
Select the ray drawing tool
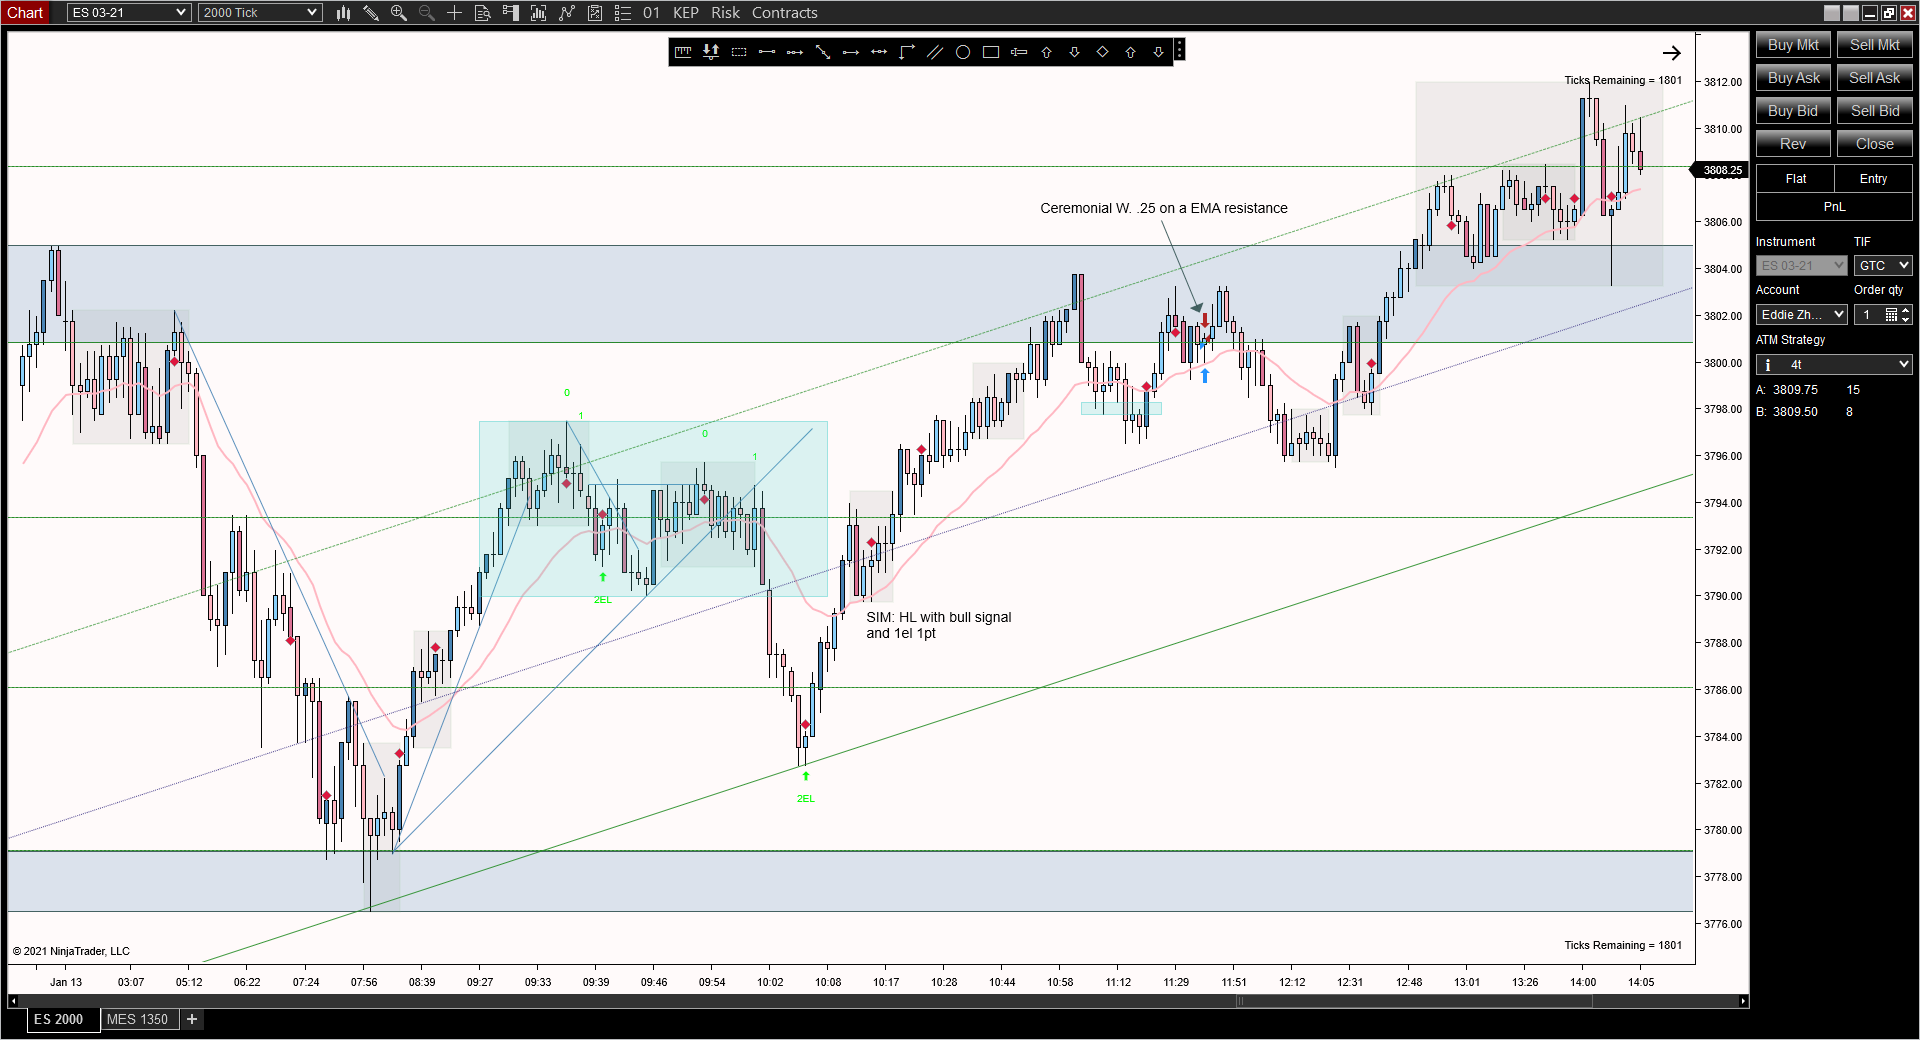click(795, 52)
